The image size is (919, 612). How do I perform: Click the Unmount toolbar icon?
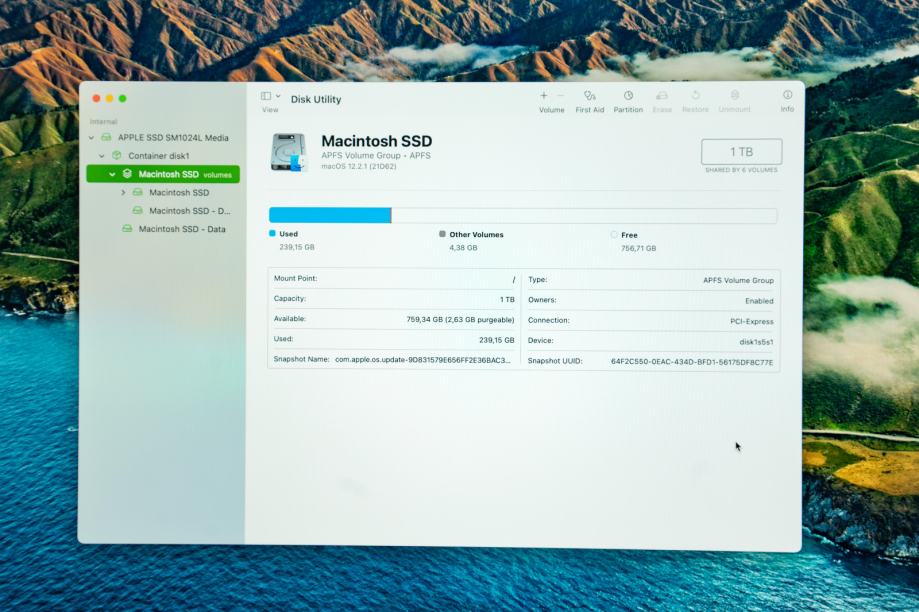tap(734, 95)
